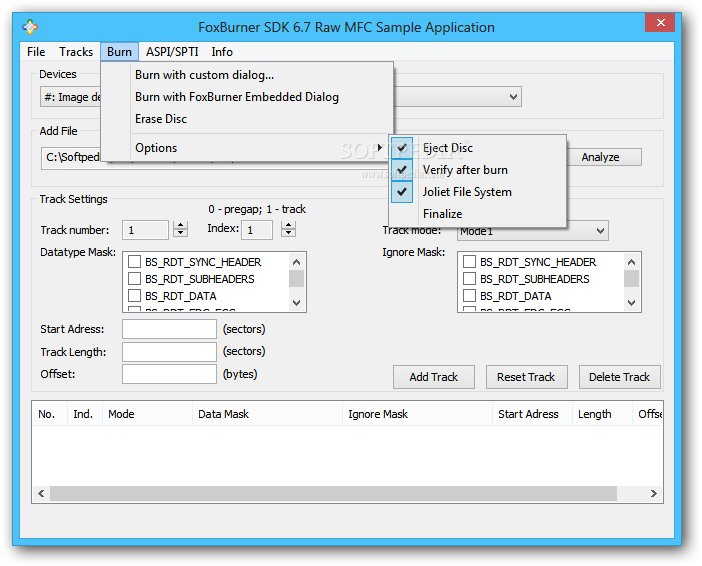Open the Info menu
The image size is (702, 566).
click(222, 52)
